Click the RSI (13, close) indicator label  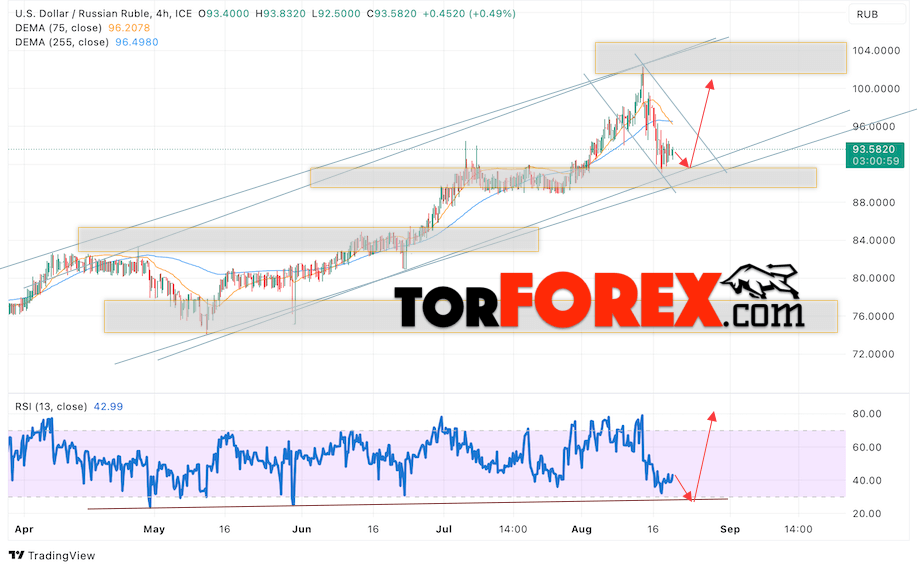(x=51, y=406)
